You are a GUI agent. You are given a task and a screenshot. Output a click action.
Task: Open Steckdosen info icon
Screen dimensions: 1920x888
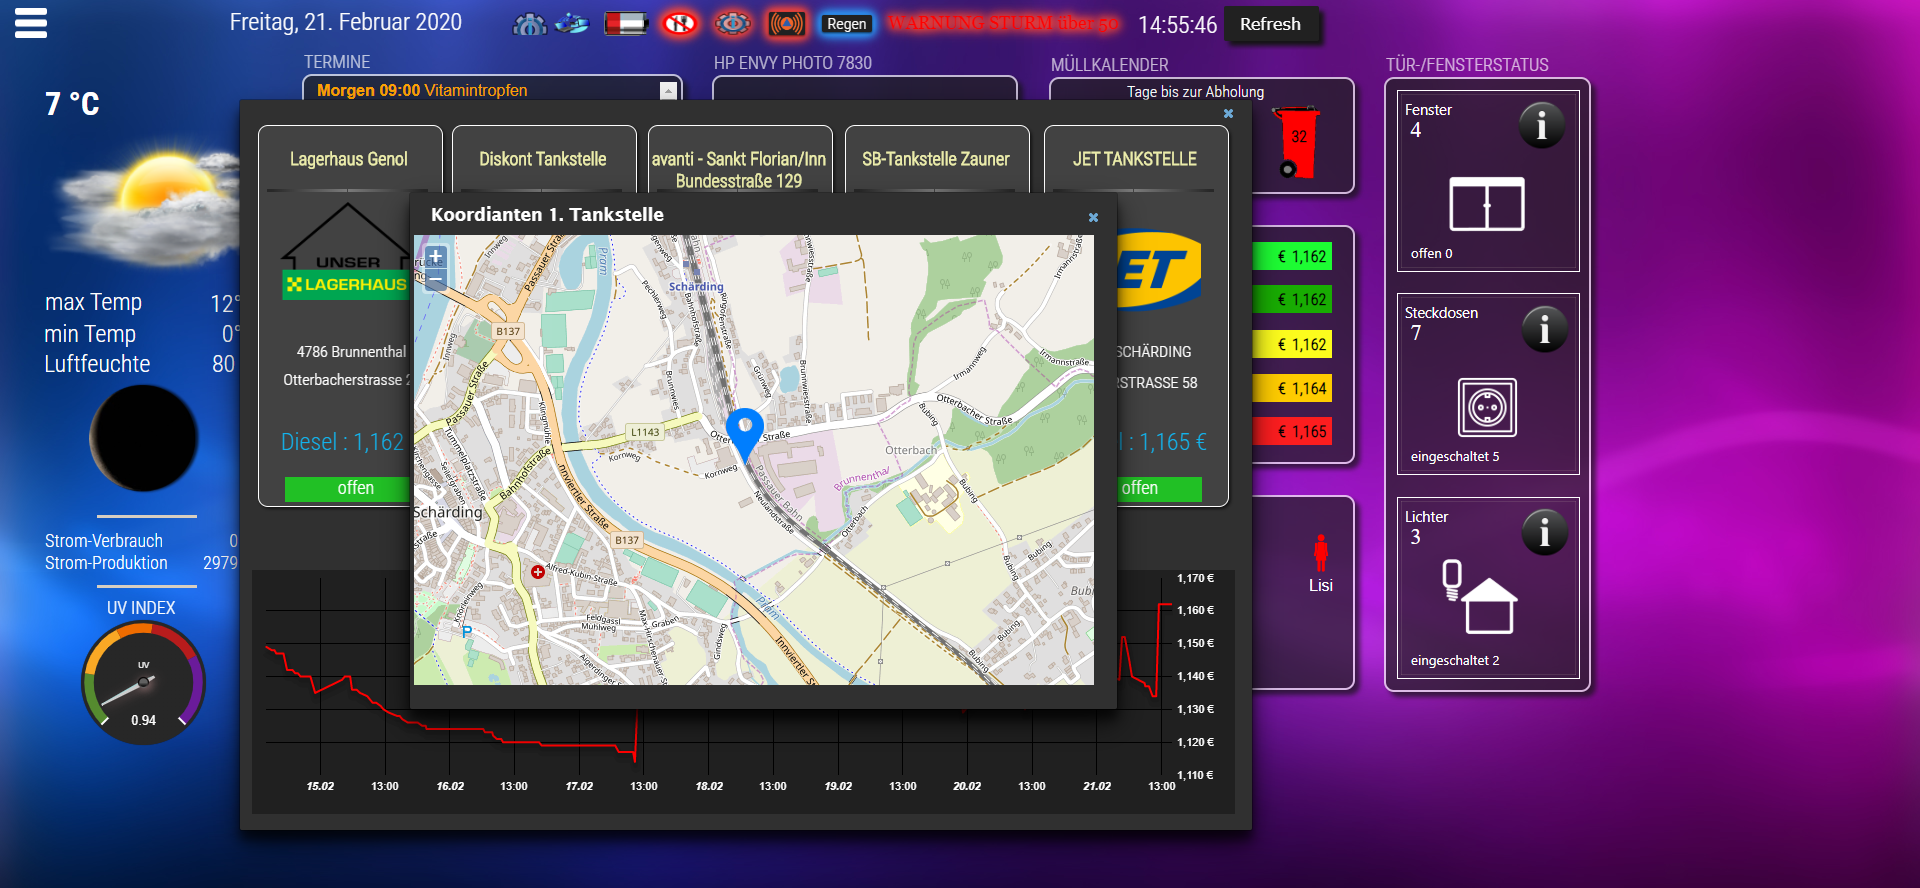coord(1544,329)
